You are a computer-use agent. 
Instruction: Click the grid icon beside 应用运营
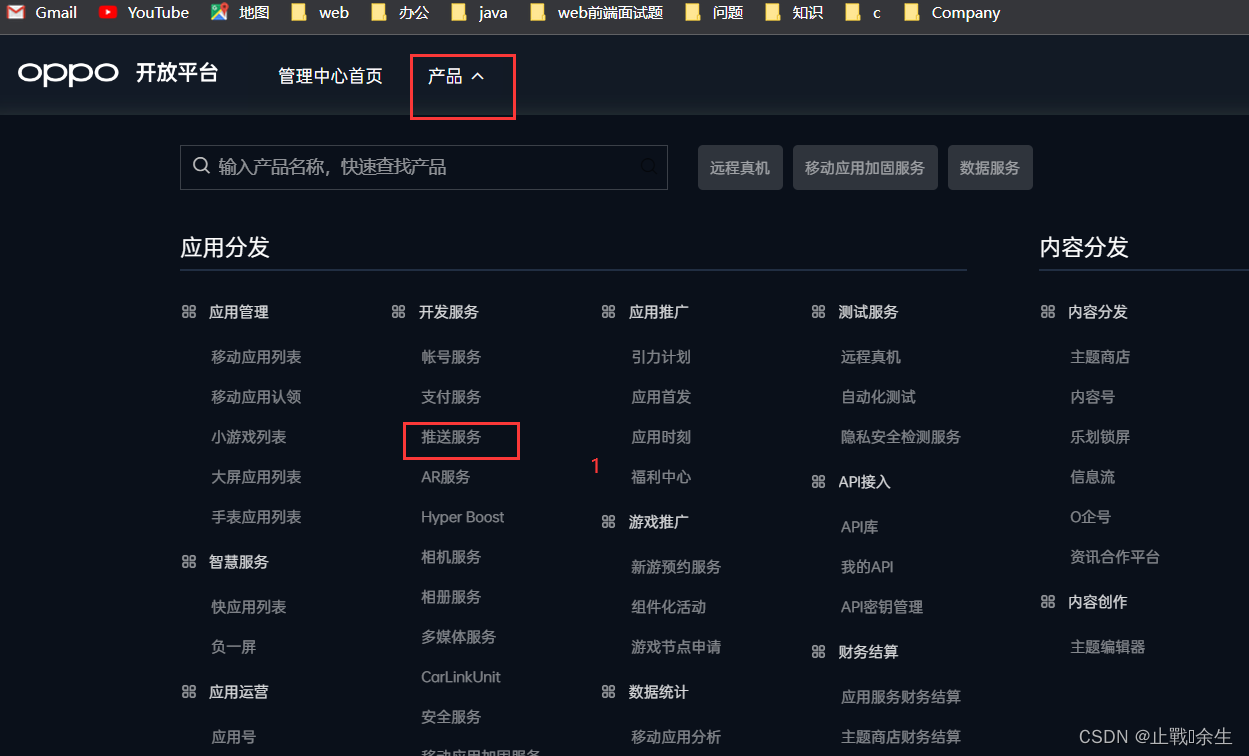point(189,692)
